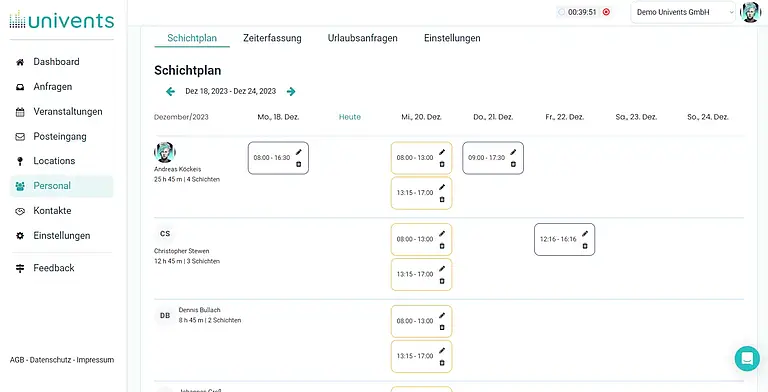Delete Andreas Köckeis 09:00 - 17:30 shift

(513, 164)
